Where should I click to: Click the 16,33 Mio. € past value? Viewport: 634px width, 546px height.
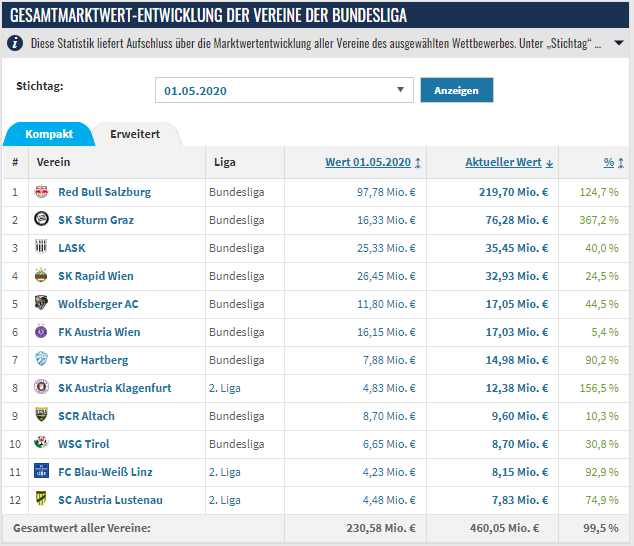[x=386, y=220]
